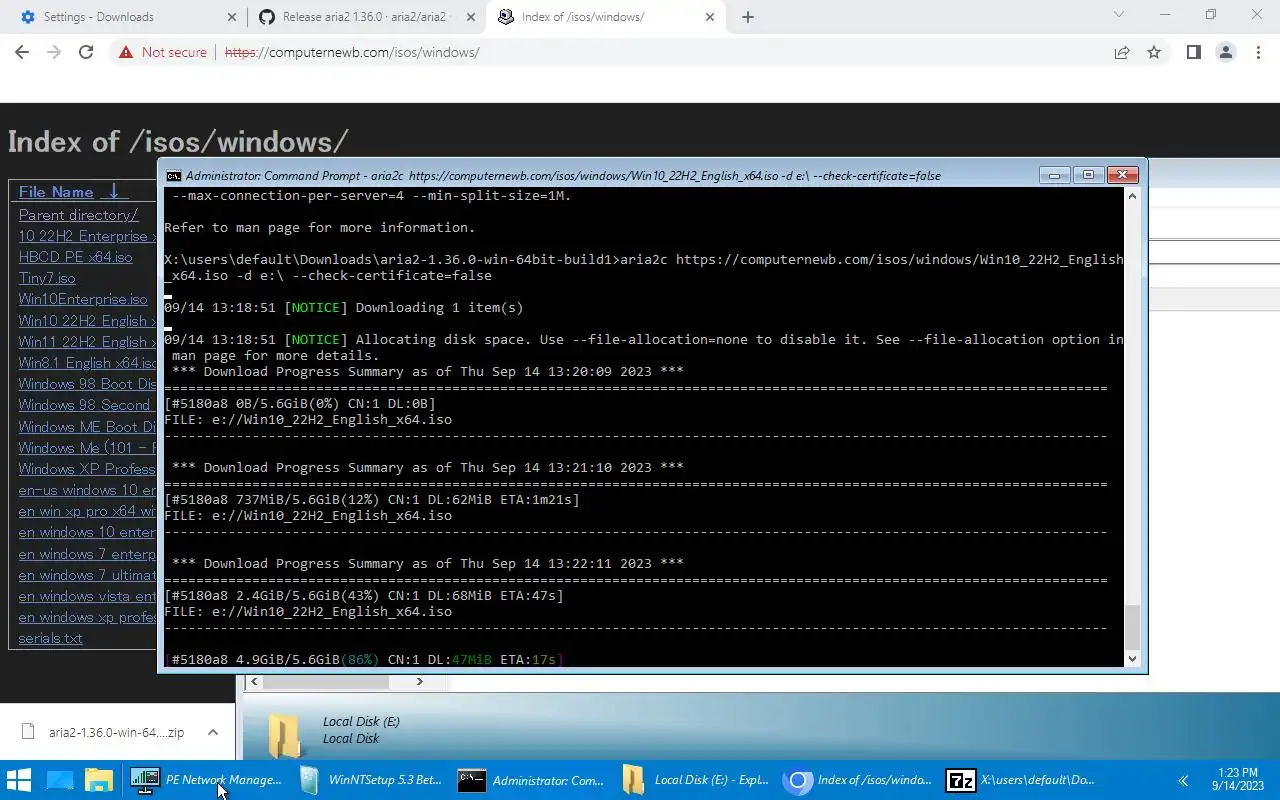This screenshot has height=800, width=1280.
Task: Click the Win8.1 English x64 iso link
Action: point(87,363)
